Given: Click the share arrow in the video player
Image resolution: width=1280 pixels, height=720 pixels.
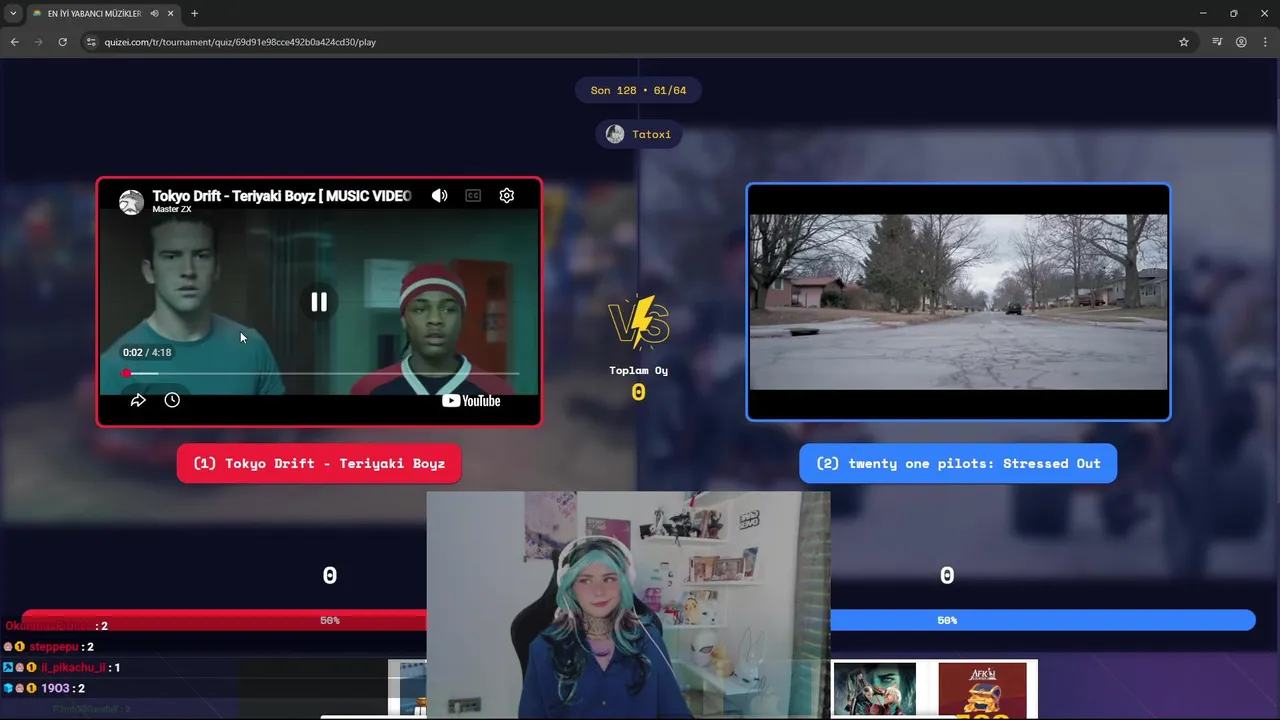Looking at the screenshot, I should (138, 400).
